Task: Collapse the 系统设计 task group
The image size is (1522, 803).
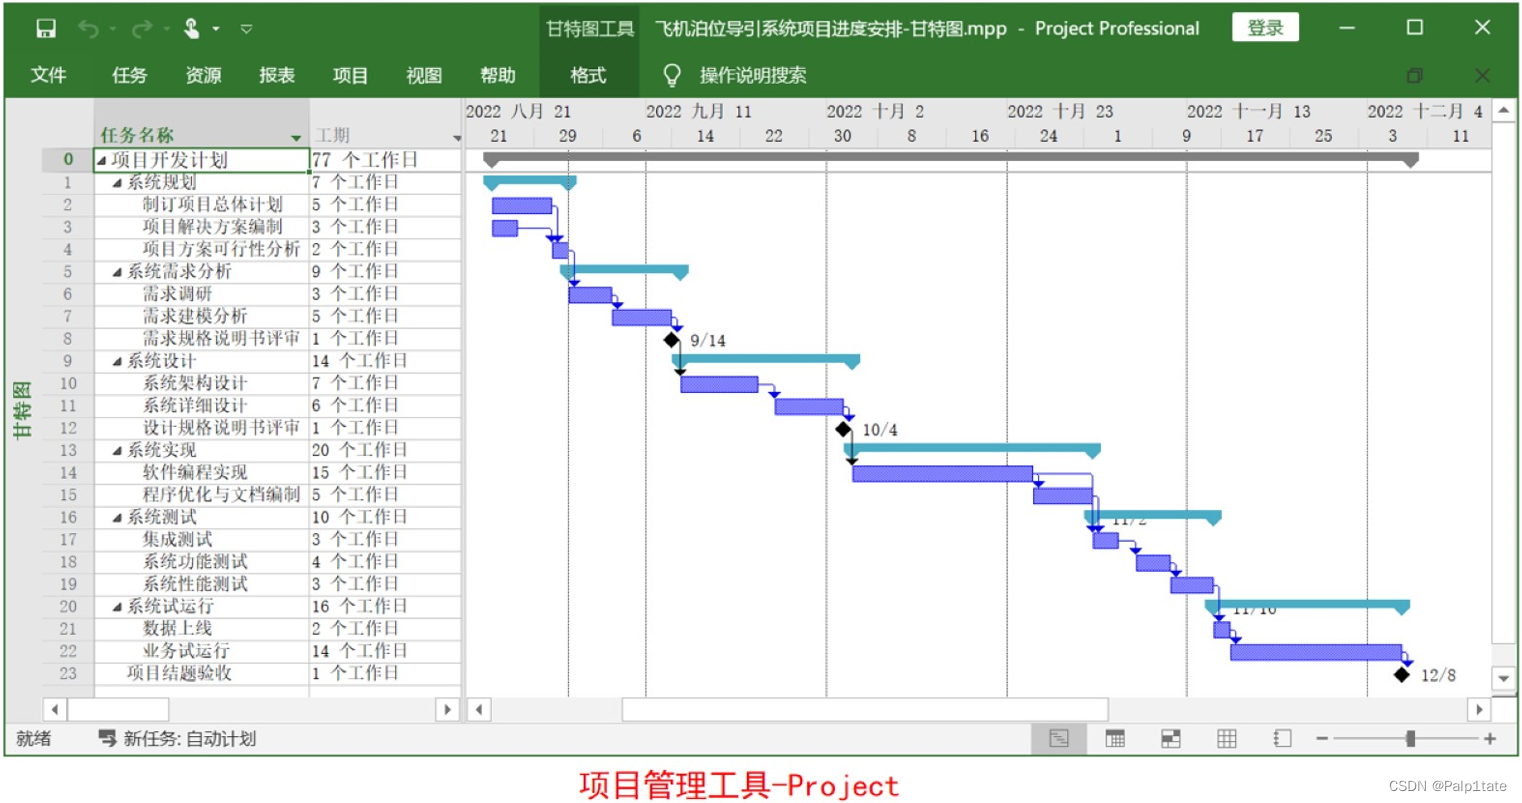Action: coord(117,361)
